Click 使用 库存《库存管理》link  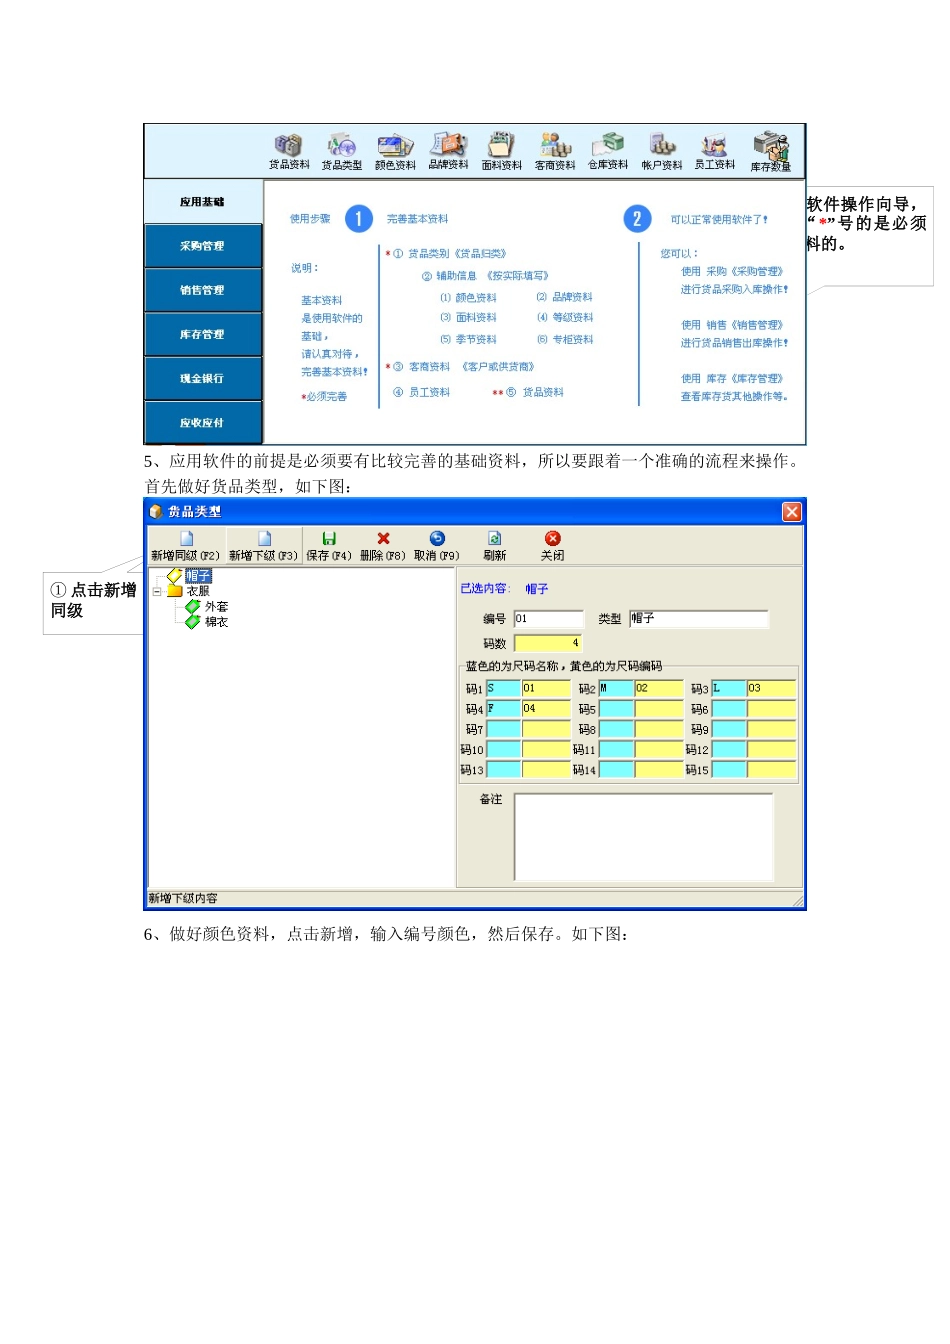point(732,379)
